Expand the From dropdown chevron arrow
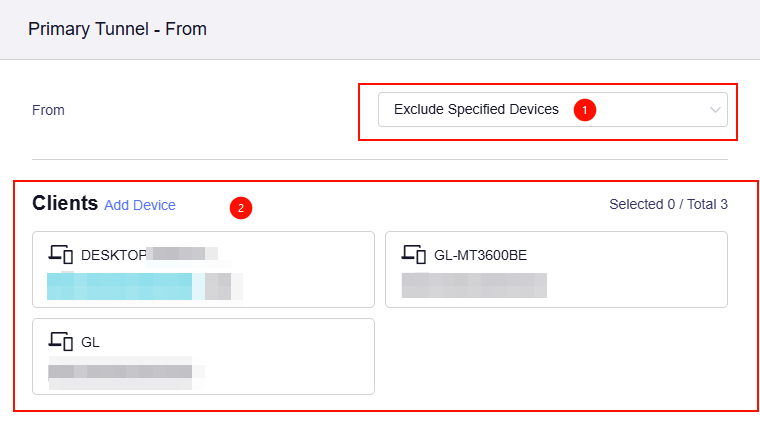Image resolution: width=760 pixels, height=436 pixels. coord(715,110)
